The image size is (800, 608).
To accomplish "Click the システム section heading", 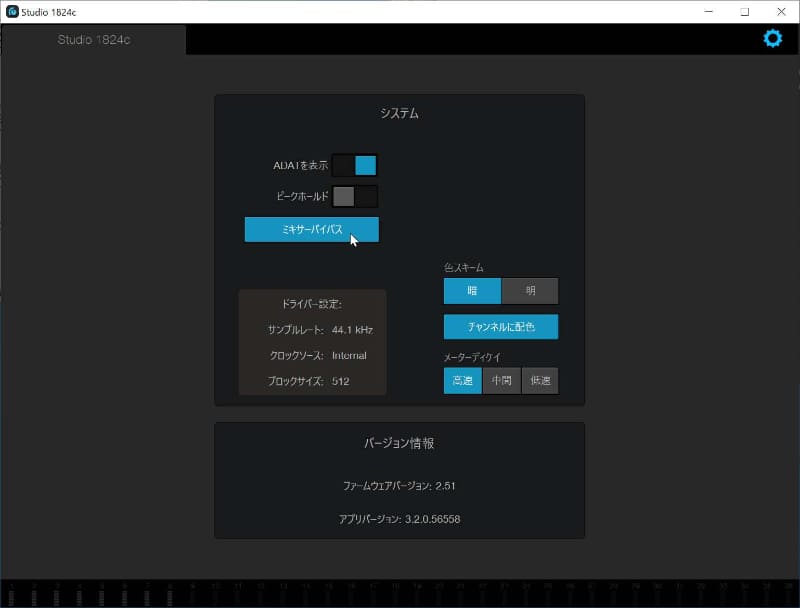I will click(x=399, y=113).
